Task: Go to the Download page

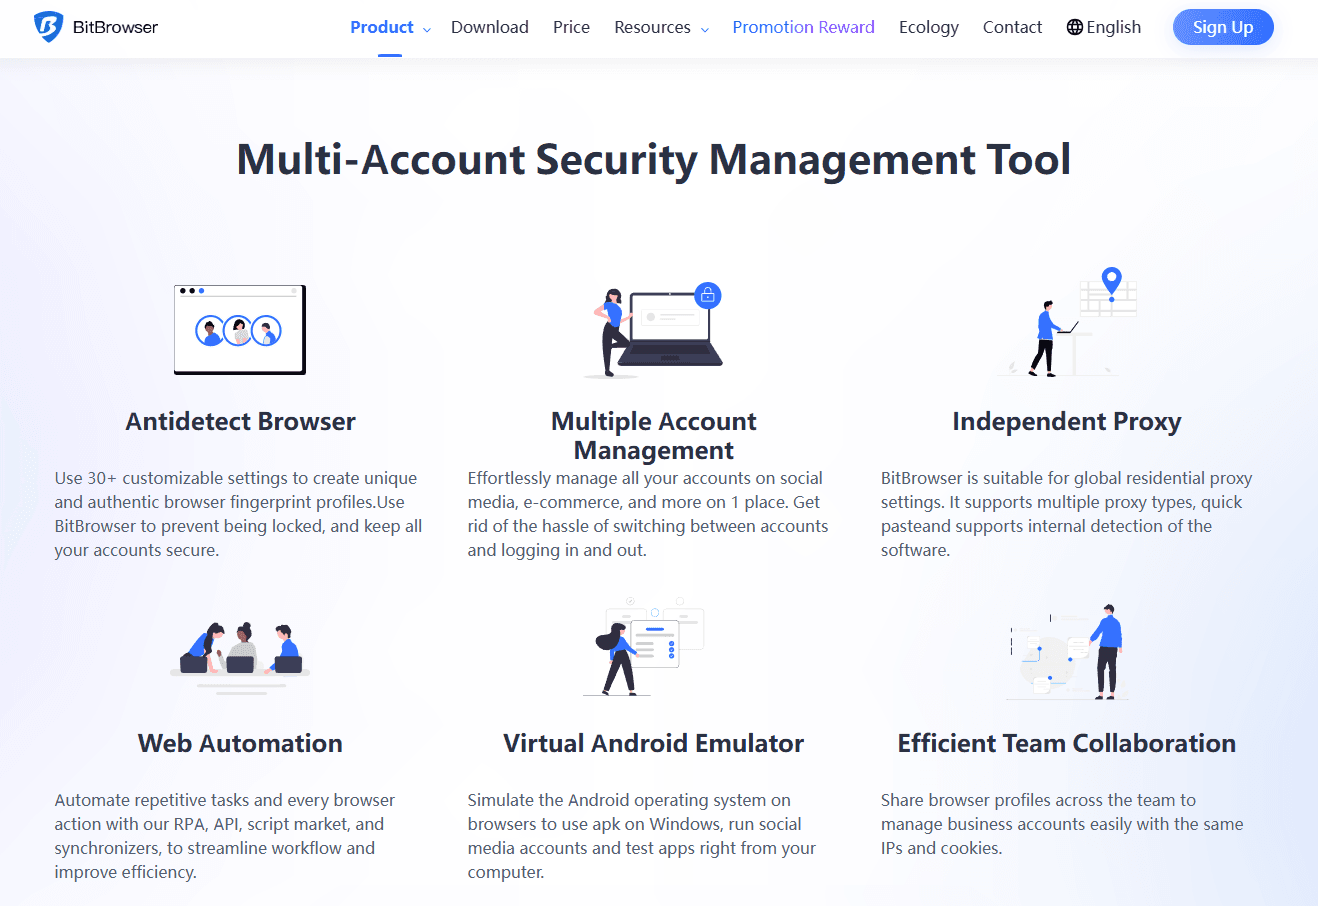Action: [490, 27]
